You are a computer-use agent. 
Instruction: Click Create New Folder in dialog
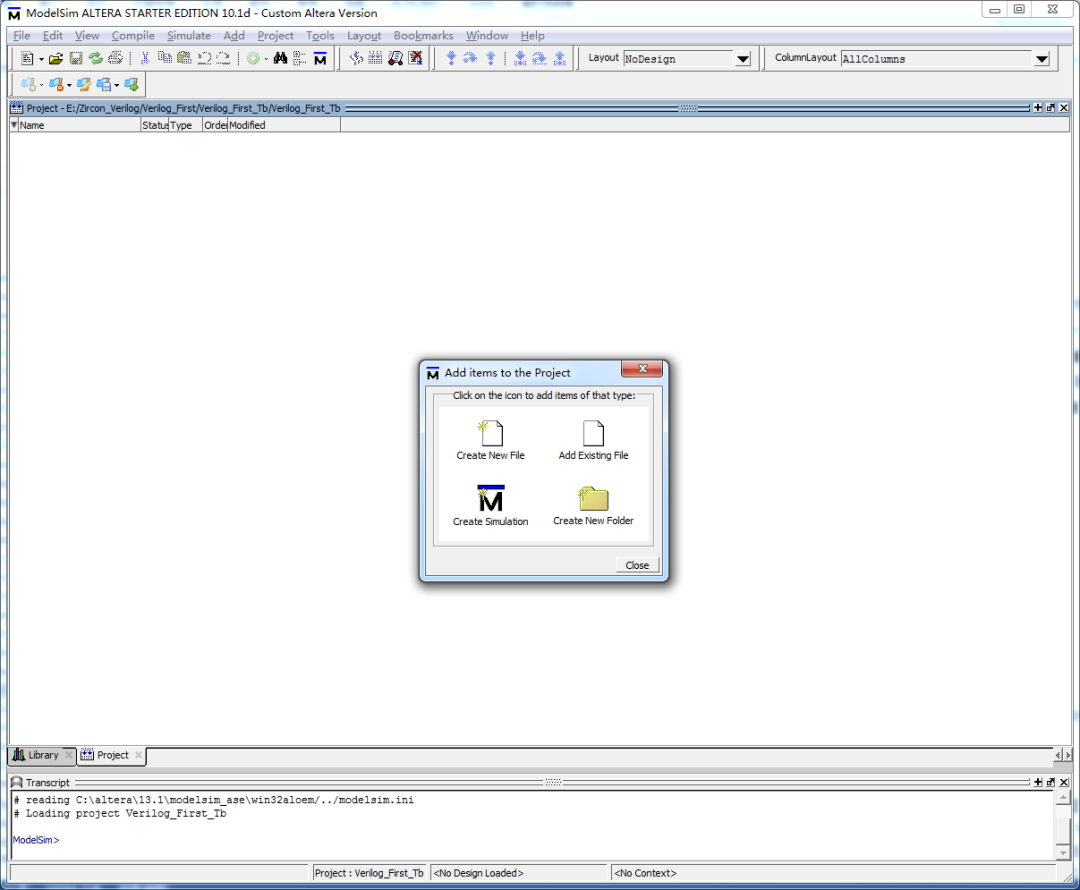tap(593, 506)
